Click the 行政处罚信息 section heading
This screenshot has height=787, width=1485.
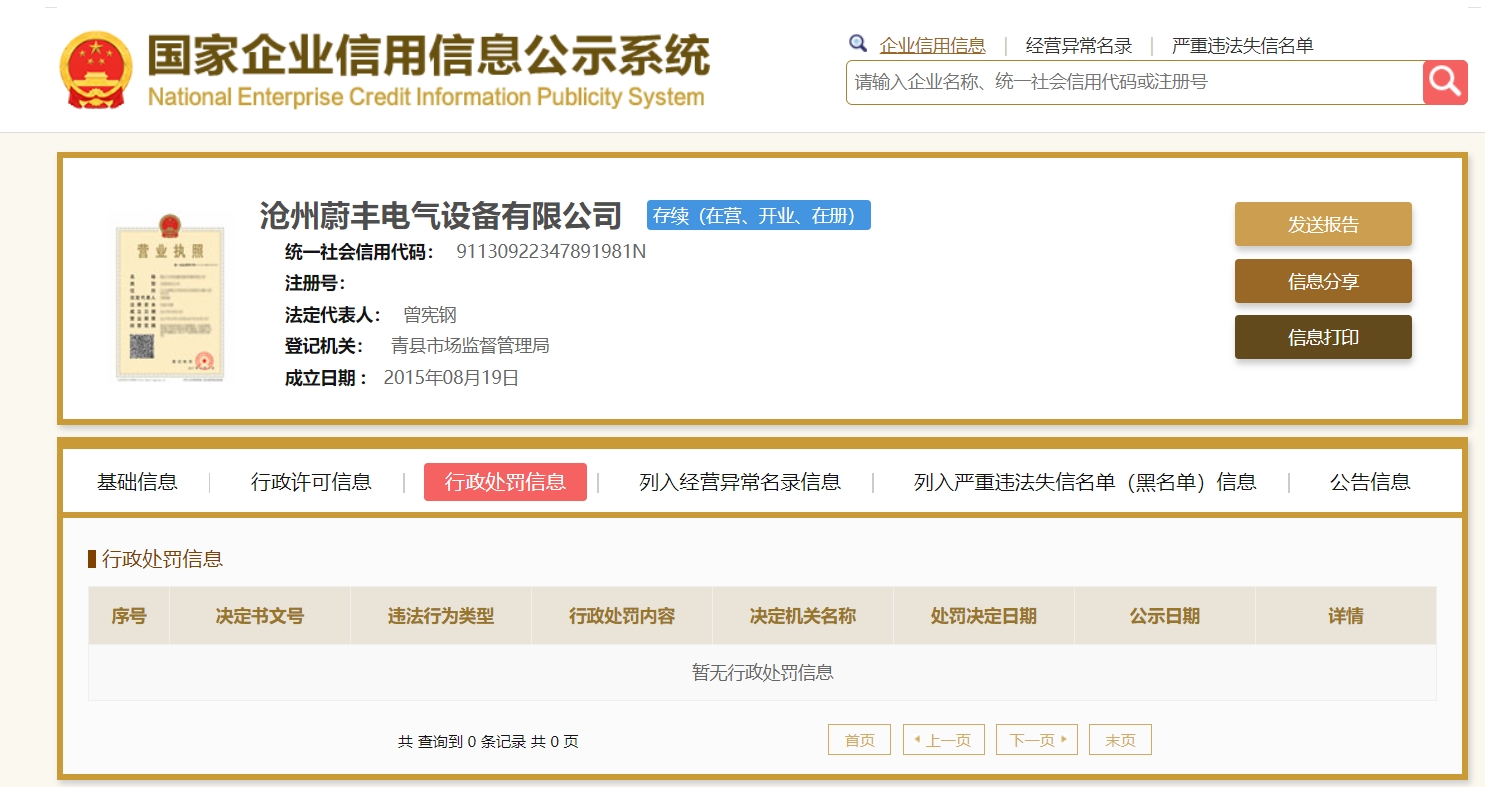click(162, 559)
